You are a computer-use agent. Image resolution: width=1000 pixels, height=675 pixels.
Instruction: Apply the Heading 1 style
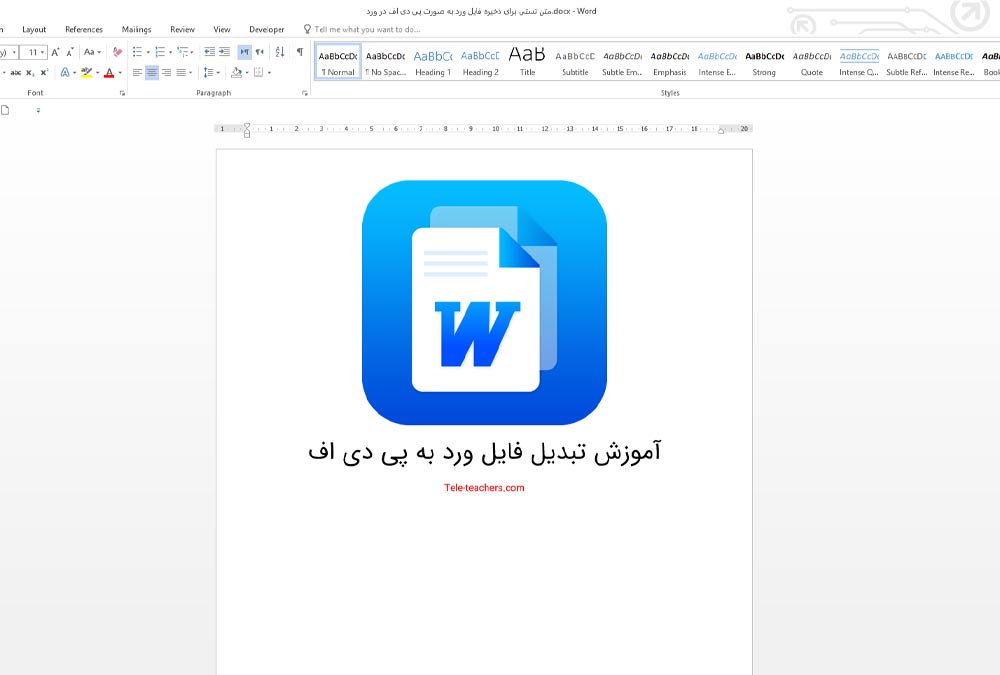[433, 62]
